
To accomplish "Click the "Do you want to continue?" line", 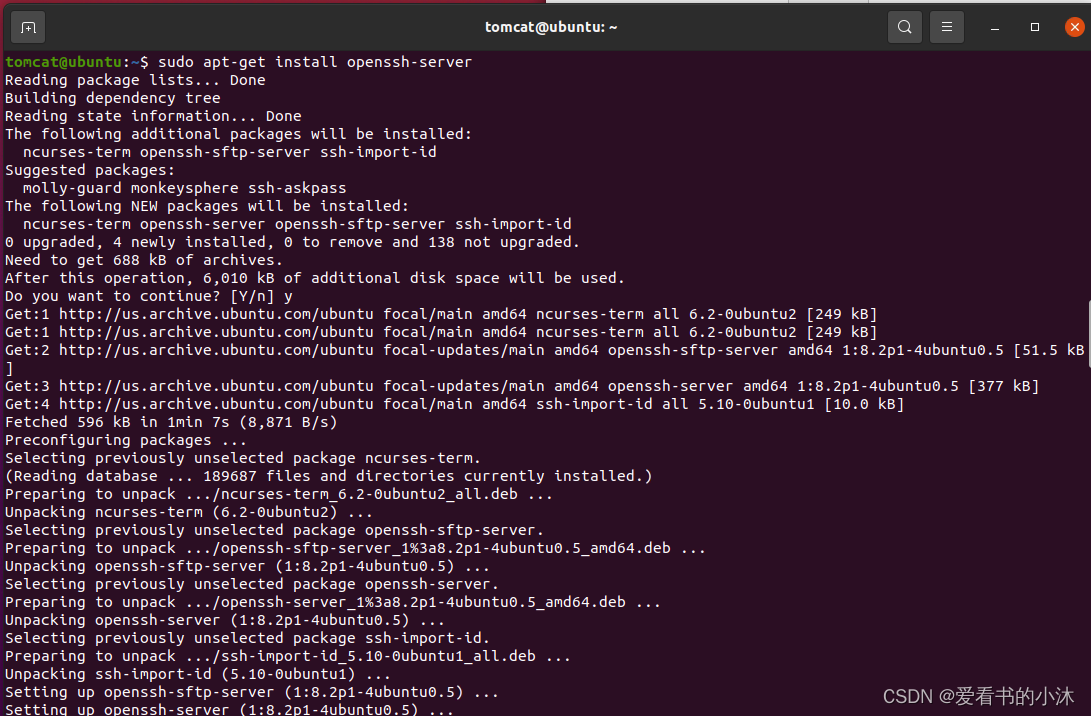I will pos(148,296).
